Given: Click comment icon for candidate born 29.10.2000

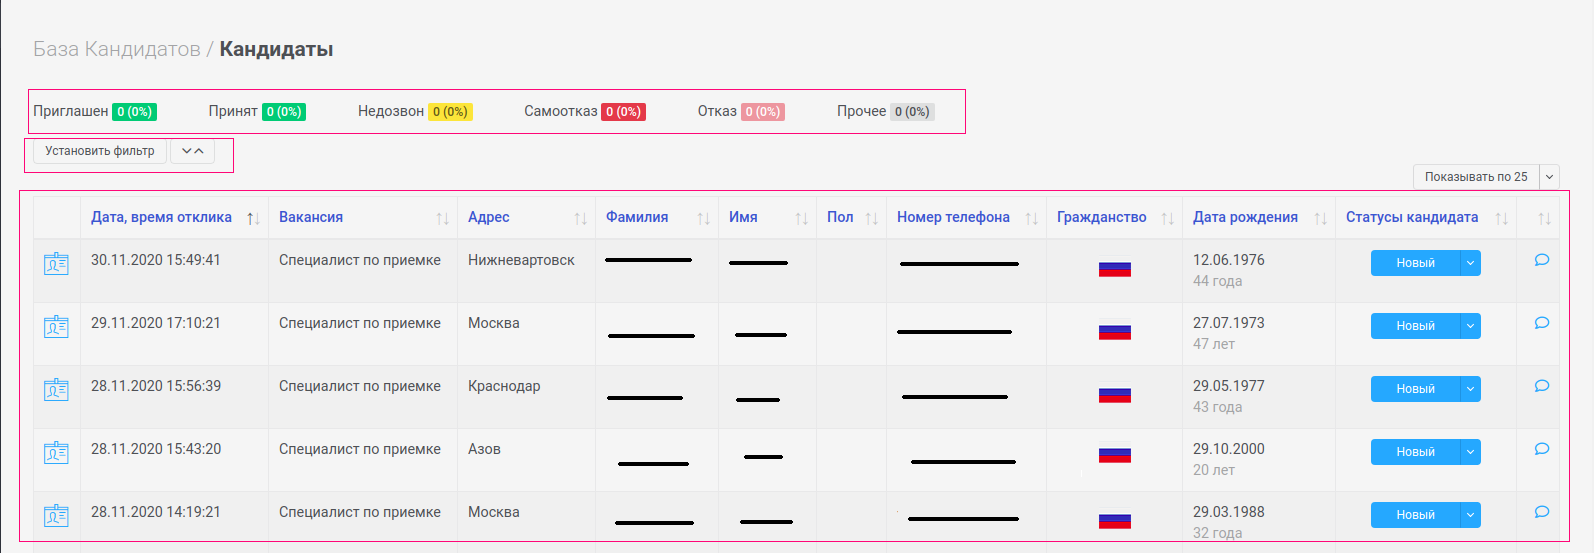Looking at the screenshot, I should [1541, 449].
